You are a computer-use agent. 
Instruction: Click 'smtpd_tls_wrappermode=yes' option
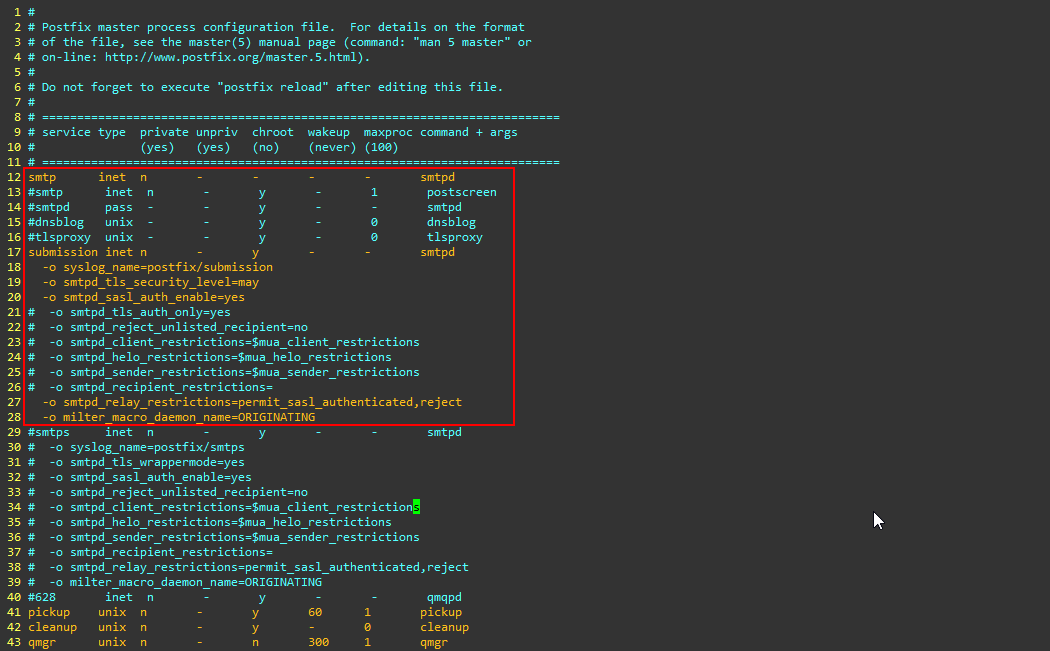[x=157, y=462]
